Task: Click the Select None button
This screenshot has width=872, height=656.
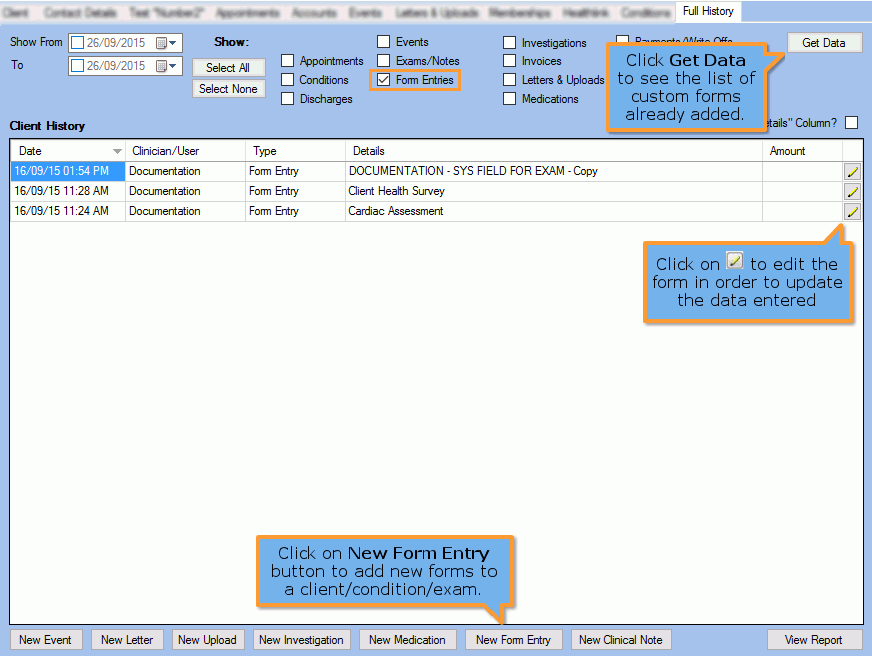Action: pos(228,89)
